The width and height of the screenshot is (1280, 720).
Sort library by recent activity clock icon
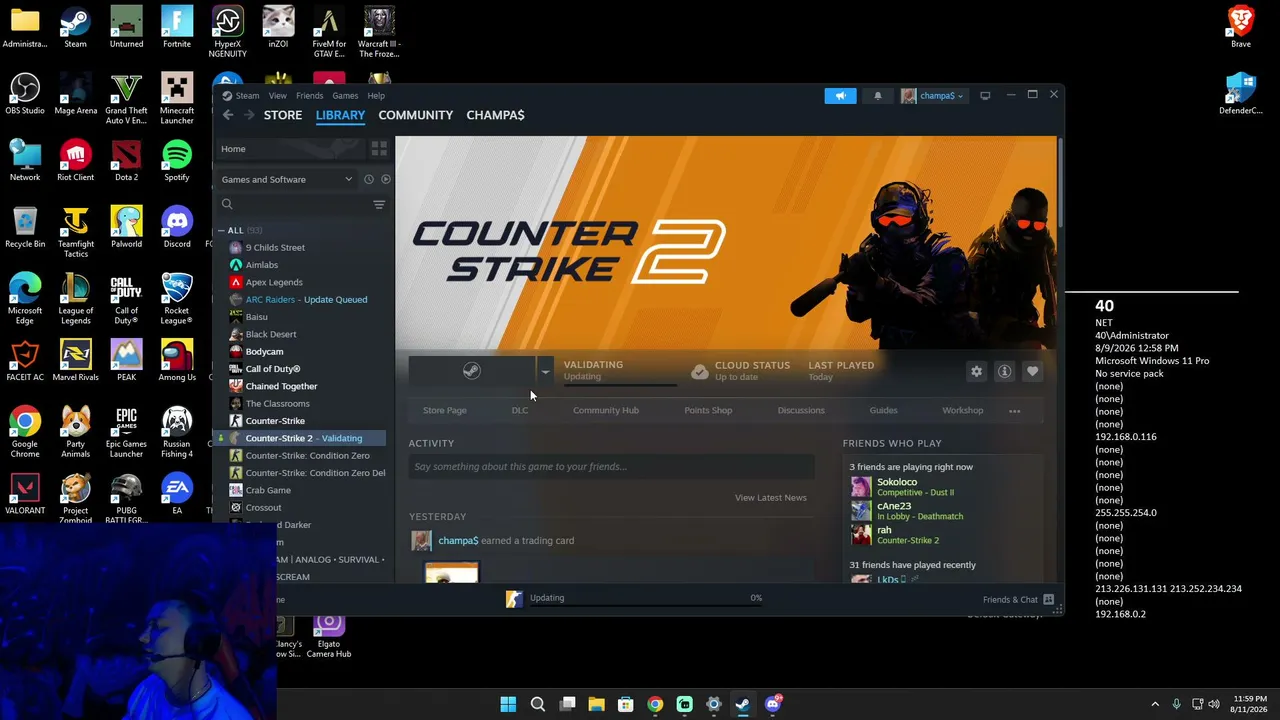[x=368, y=180]
